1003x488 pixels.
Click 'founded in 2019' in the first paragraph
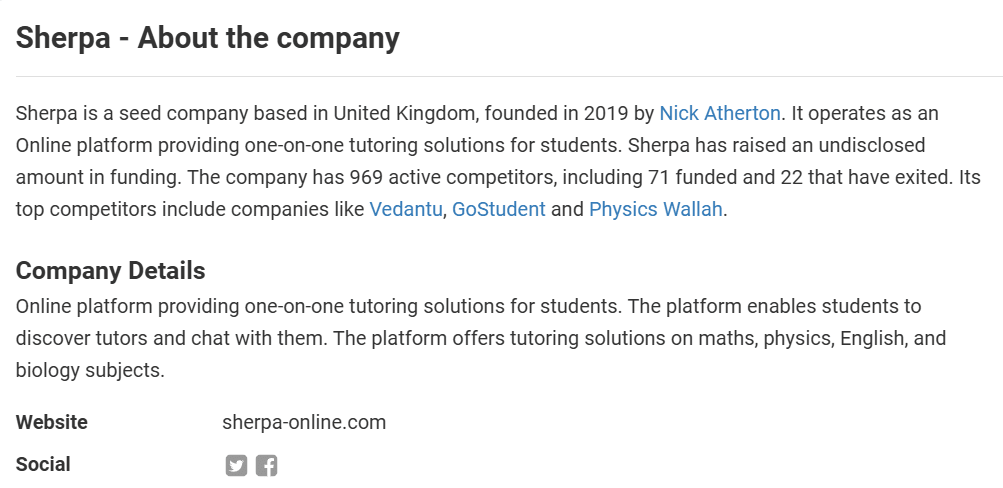tap(545, 113)
